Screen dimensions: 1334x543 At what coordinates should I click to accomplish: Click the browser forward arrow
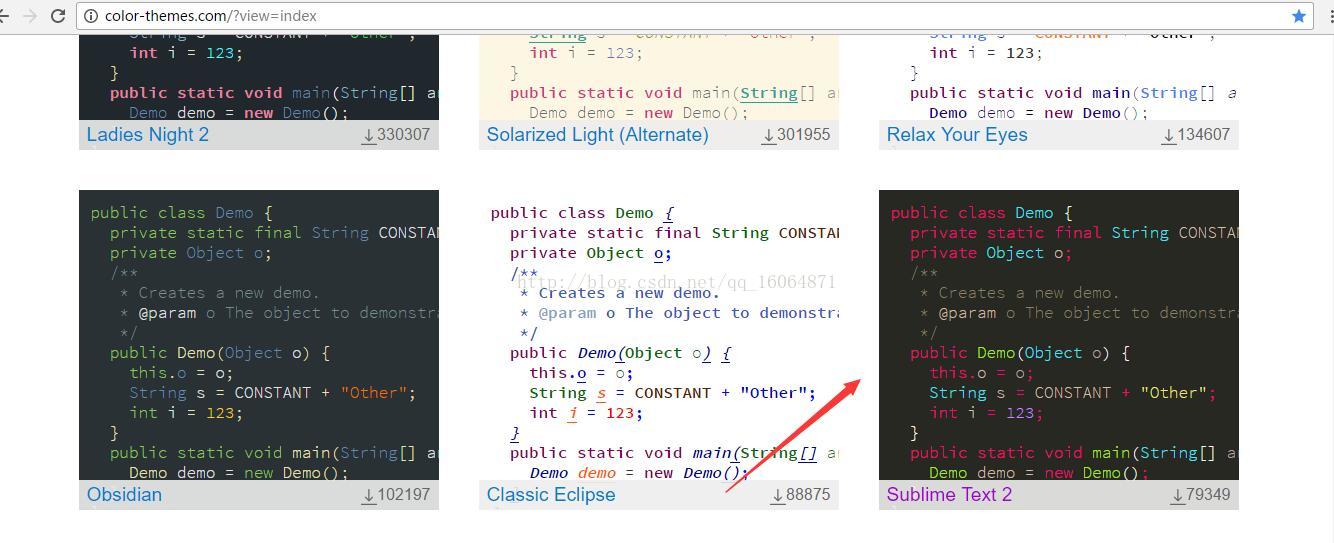tap(30, 16)
